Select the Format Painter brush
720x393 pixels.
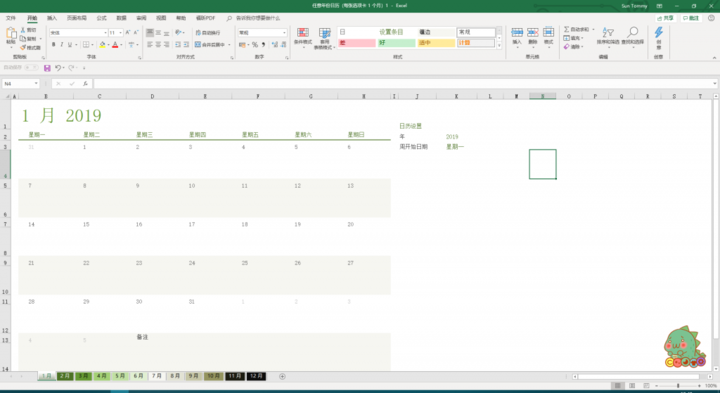tap(23, 47)
